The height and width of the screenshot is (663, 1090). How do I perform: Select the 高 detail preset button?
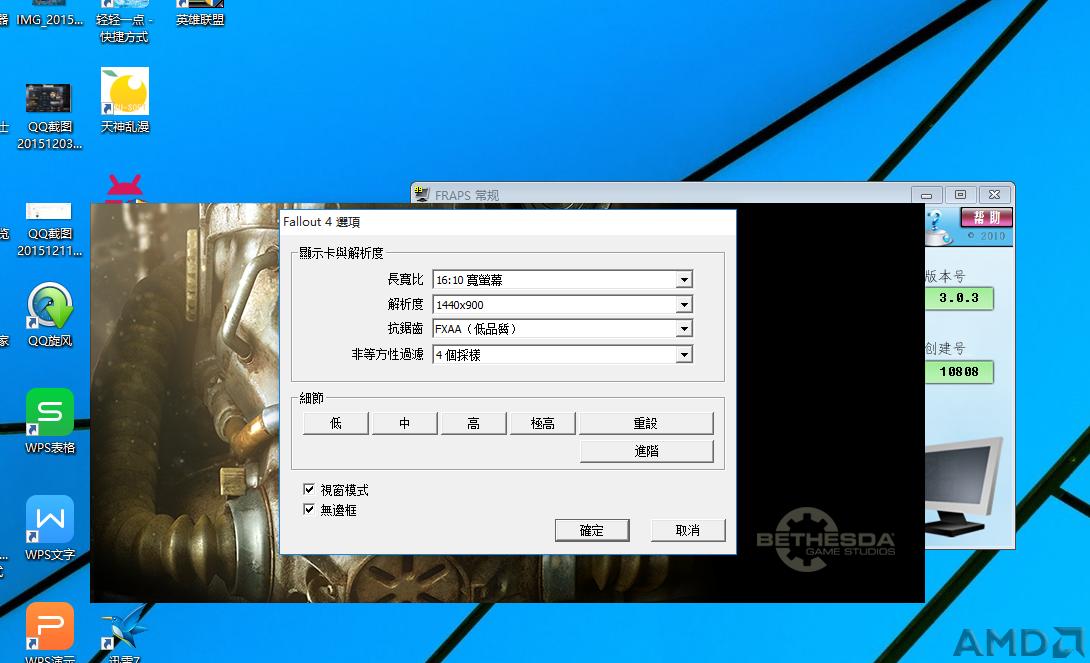coord(473,423)
